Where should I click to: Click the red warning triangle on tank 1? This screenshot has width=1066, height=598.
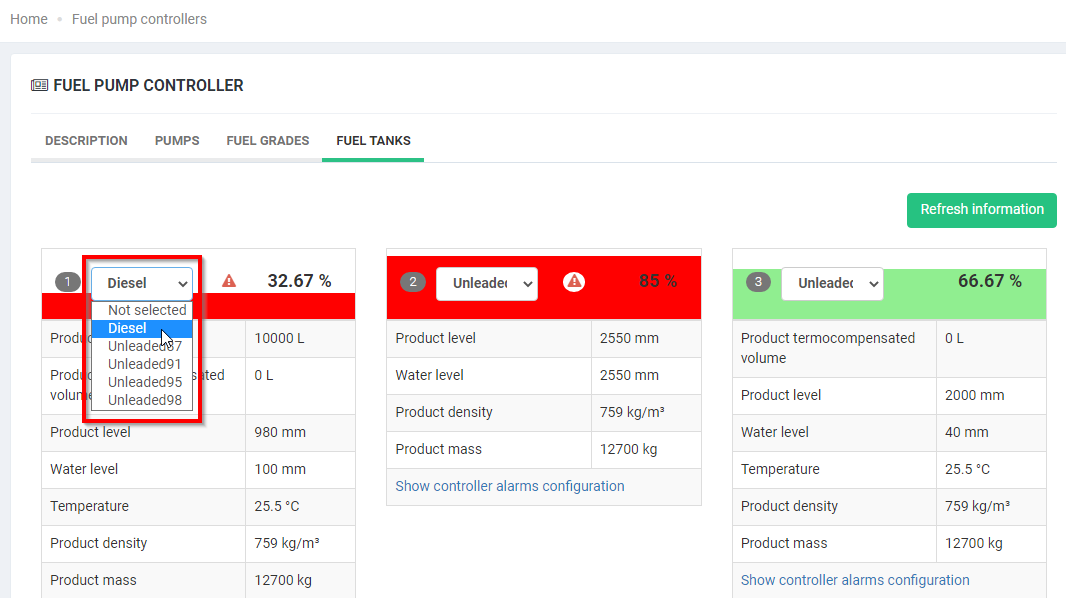(229, 281)
